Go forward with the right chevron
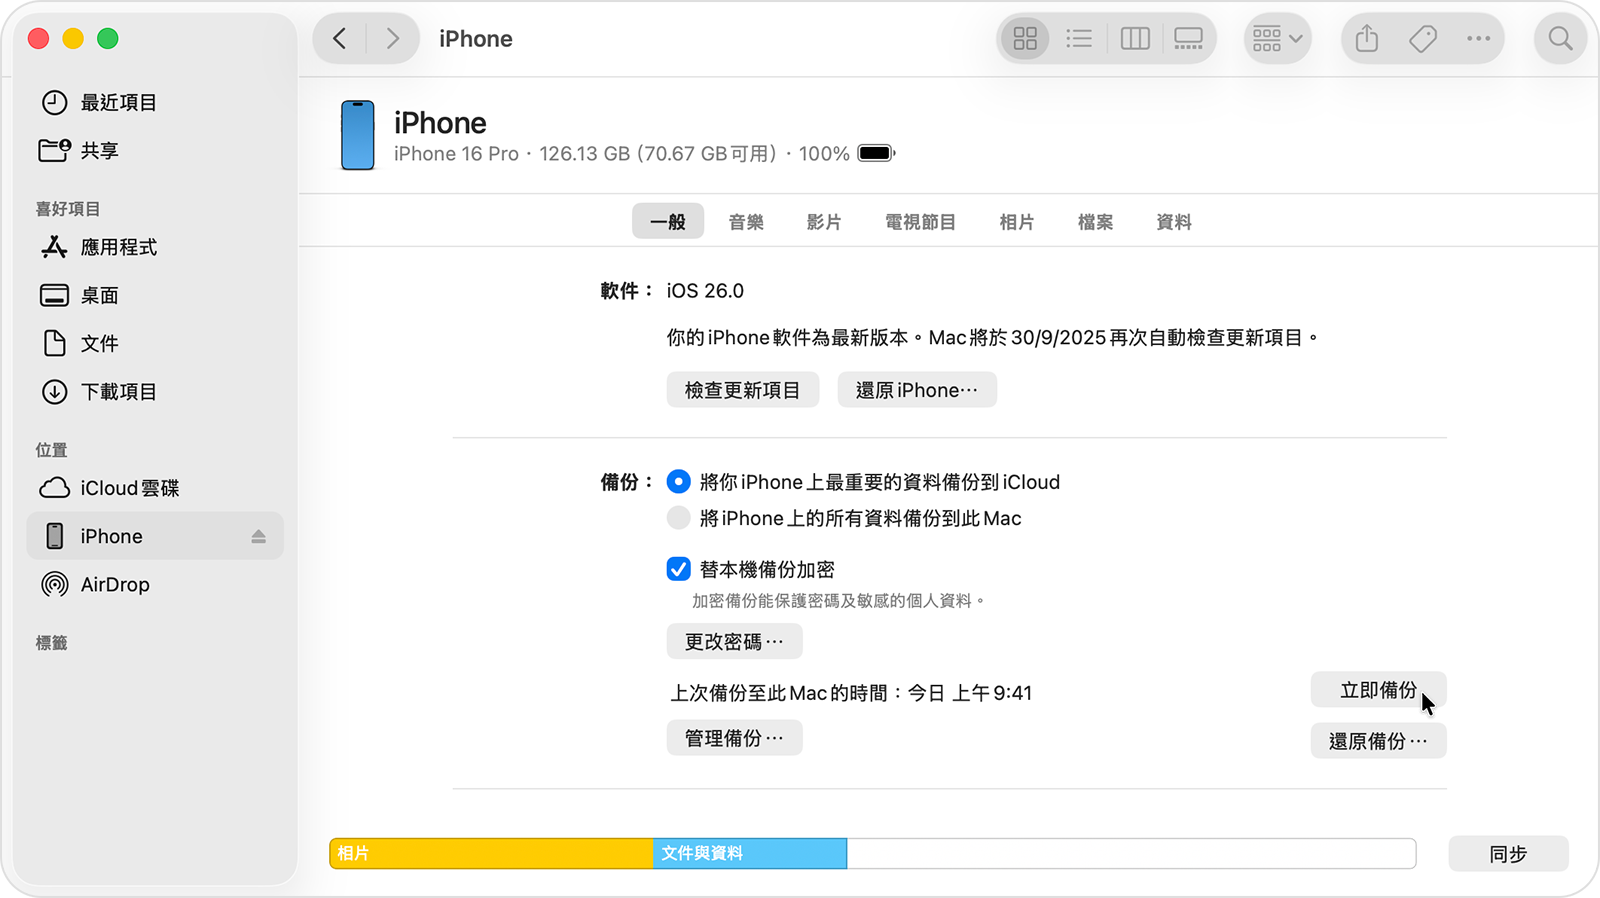The height and width of the screenshot is (898, 1600). click(x=392, y=39)
